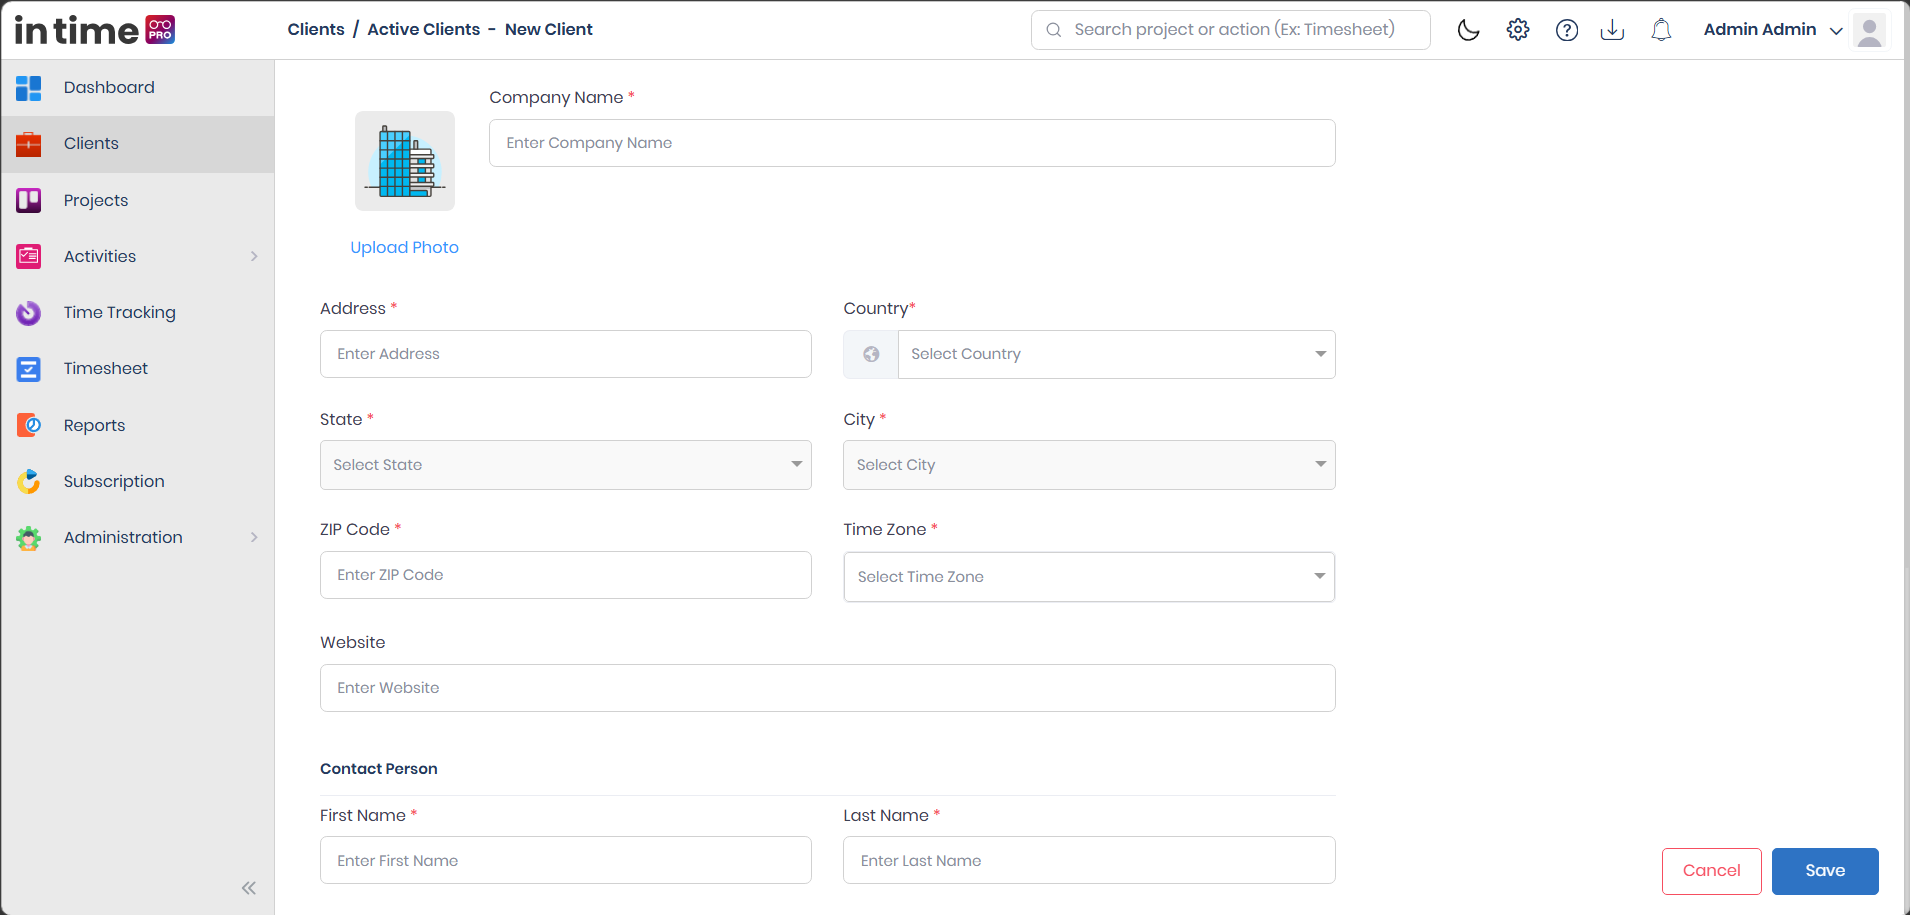Click the Projects sidebar icon
Screen dimensions: 1910x915
pyautogui.click(x=29, y=200)
